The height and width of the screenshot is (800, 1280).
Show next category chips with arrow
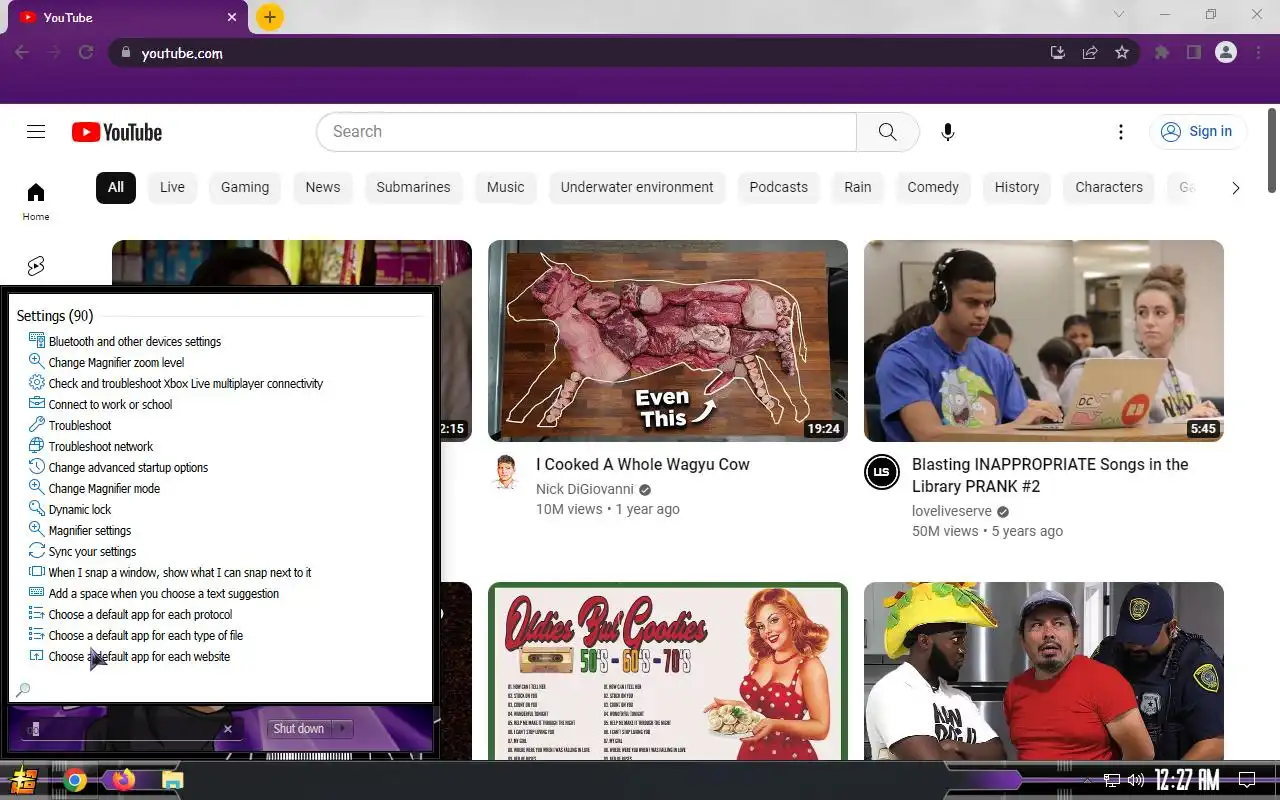pos(1235,188)
